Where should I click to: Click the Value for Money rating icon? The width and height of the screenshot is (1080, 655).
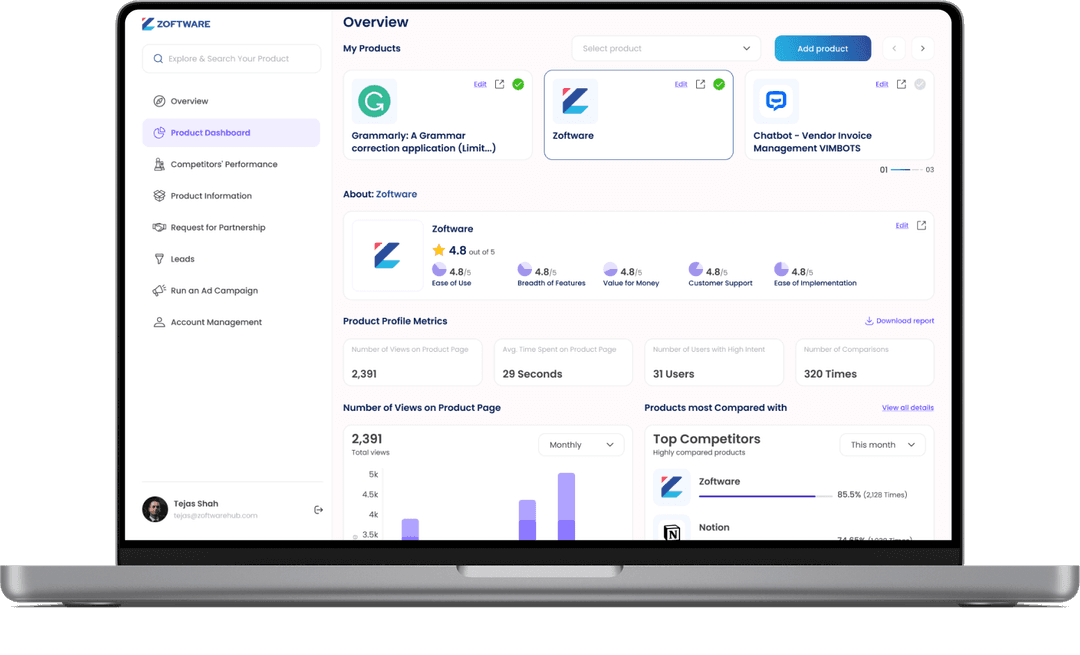point(610,269)
